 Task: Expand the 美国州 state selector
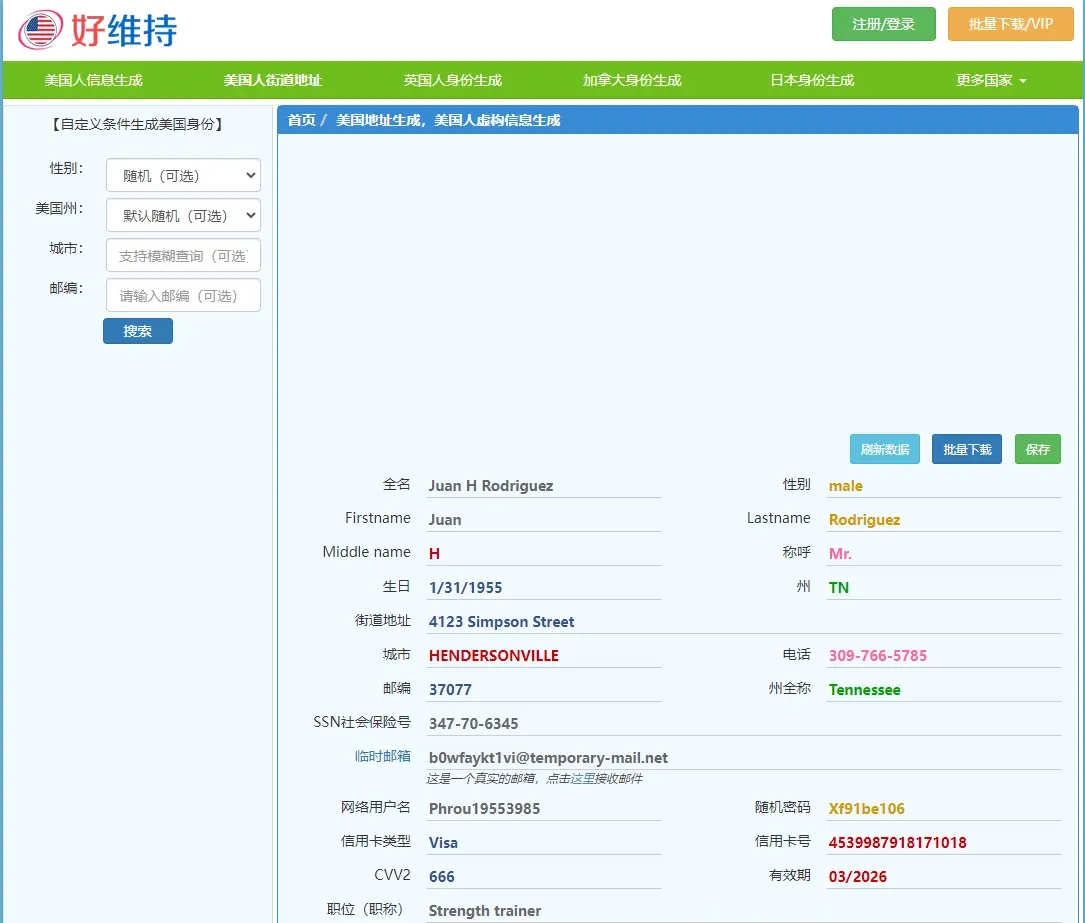coord(183,215)
